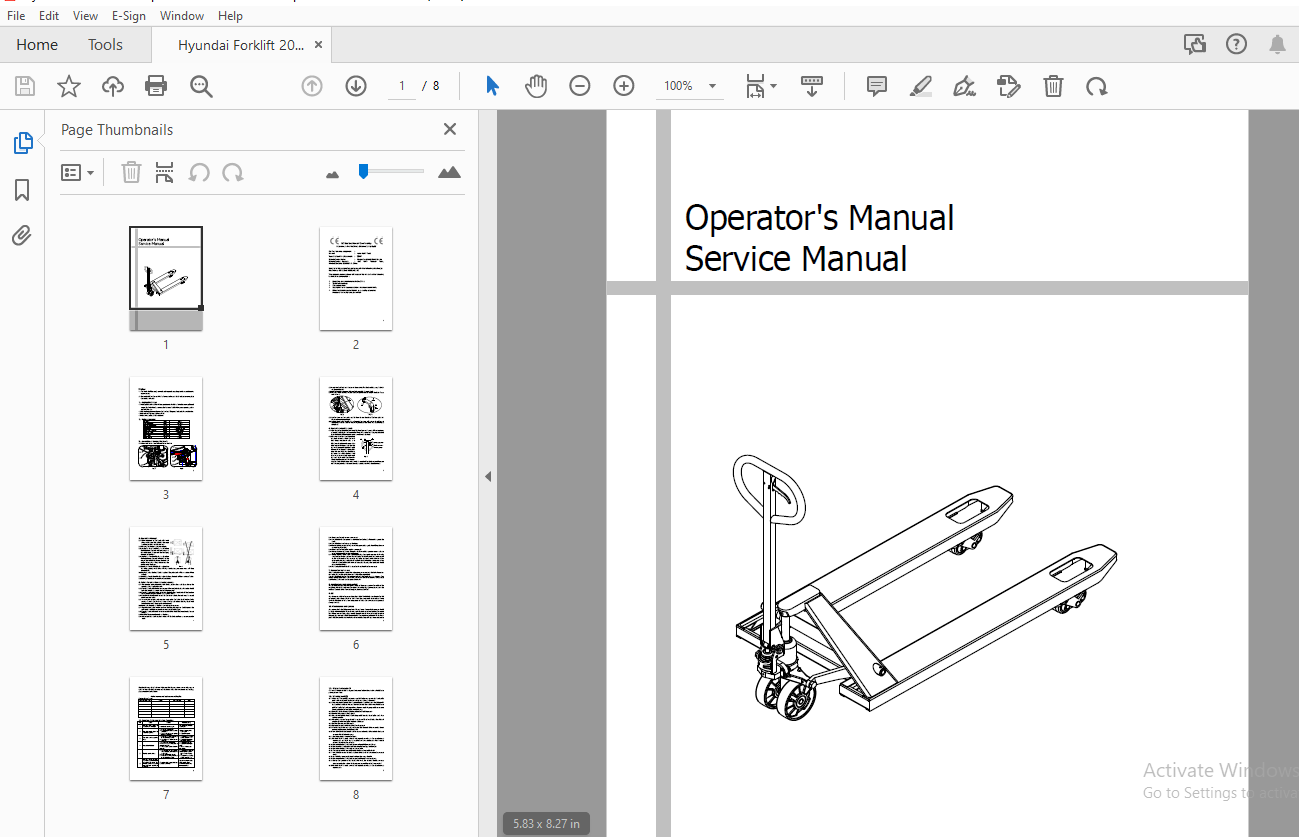Screen dimensions: 1299x837
Task: Click the insert pages icon in thumbnails panel
Action: [165, 173]
